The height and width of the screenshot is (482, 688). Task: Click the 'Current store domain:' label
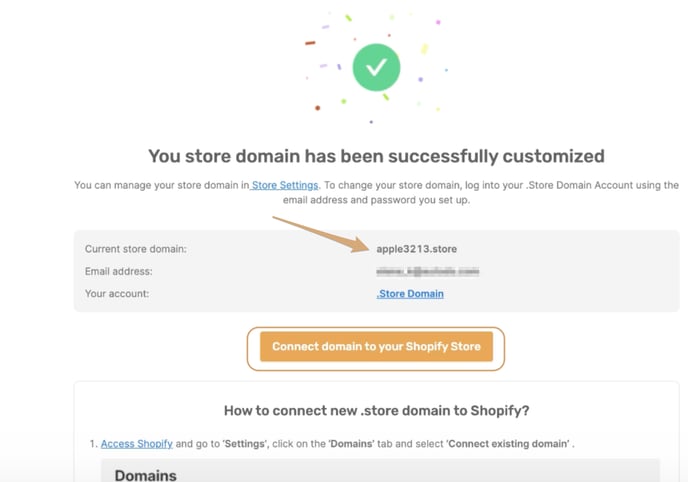coord(136,249)
